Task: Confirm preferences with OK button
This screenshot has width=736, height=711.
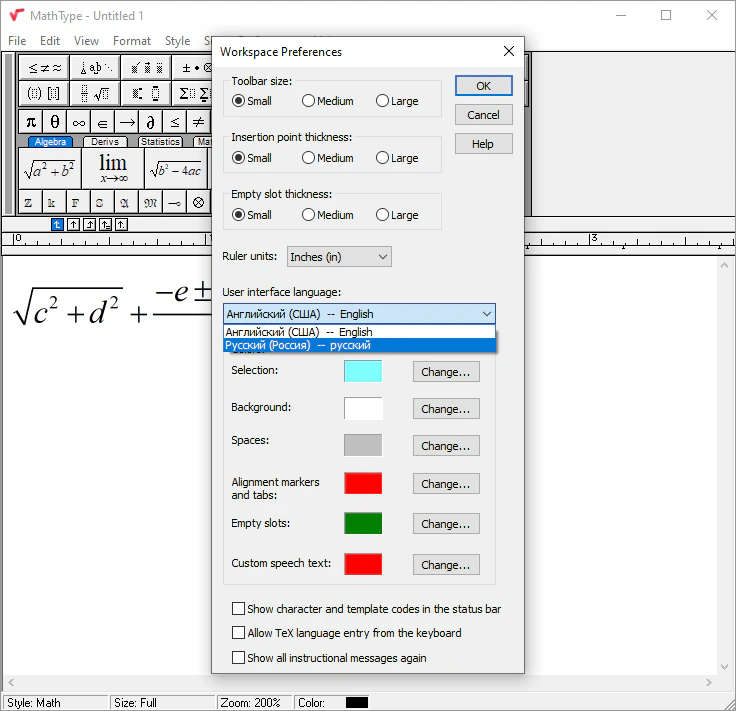Action: (483, 86)
